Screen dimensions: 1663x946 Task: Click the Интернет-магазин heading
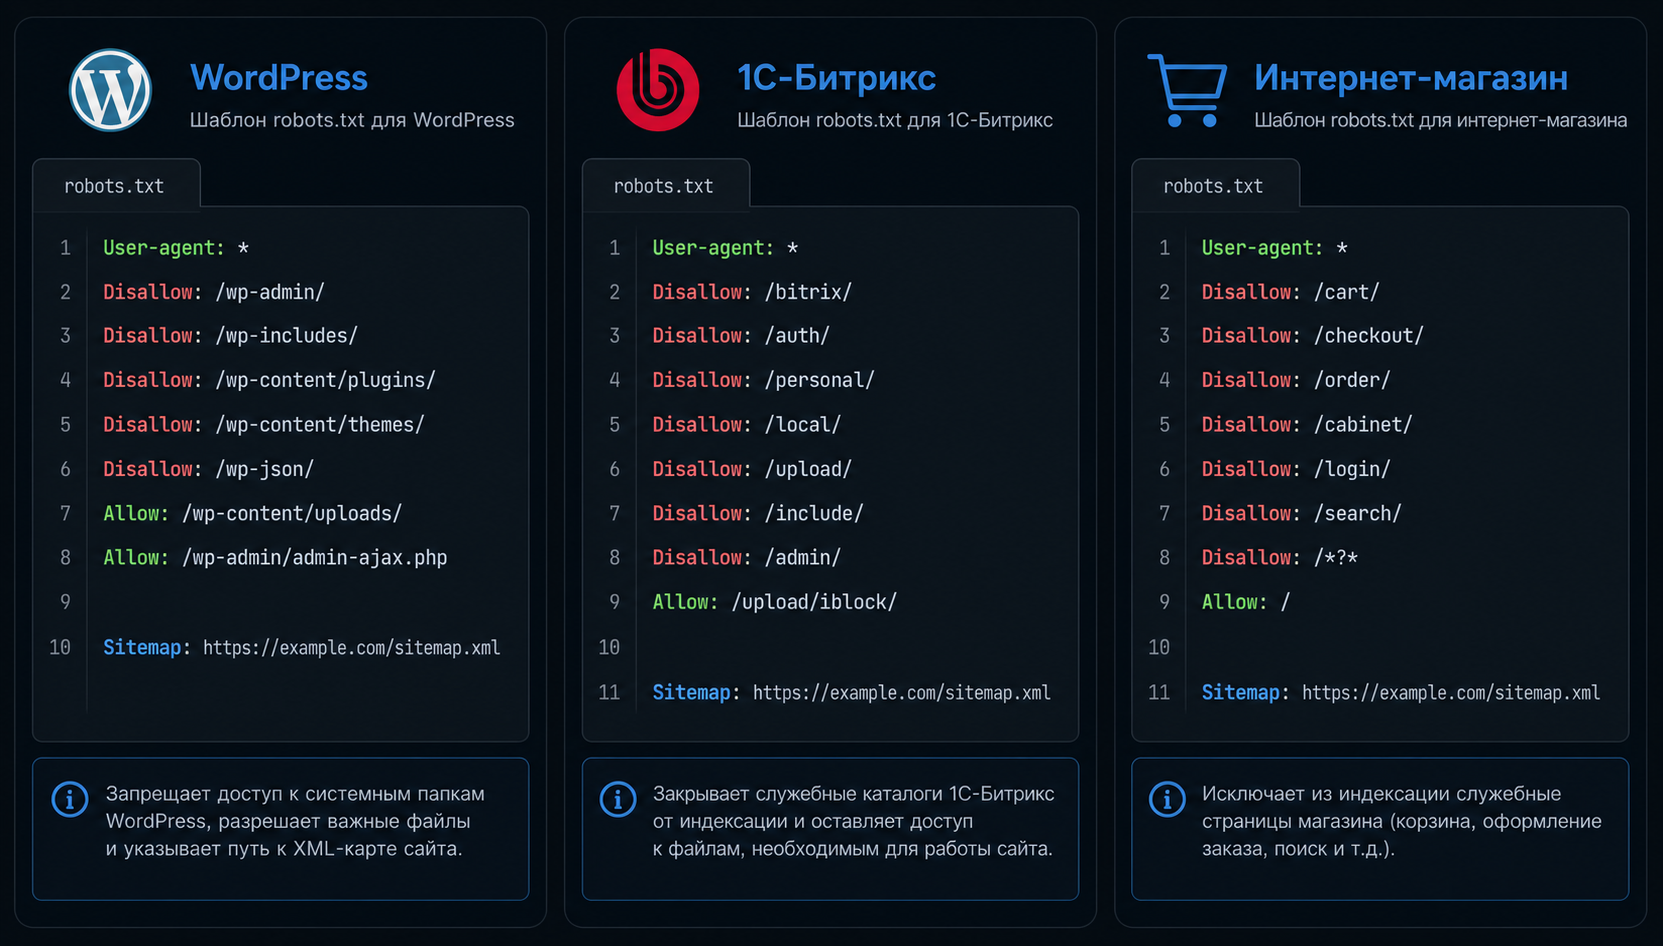tap(1411, 78)
